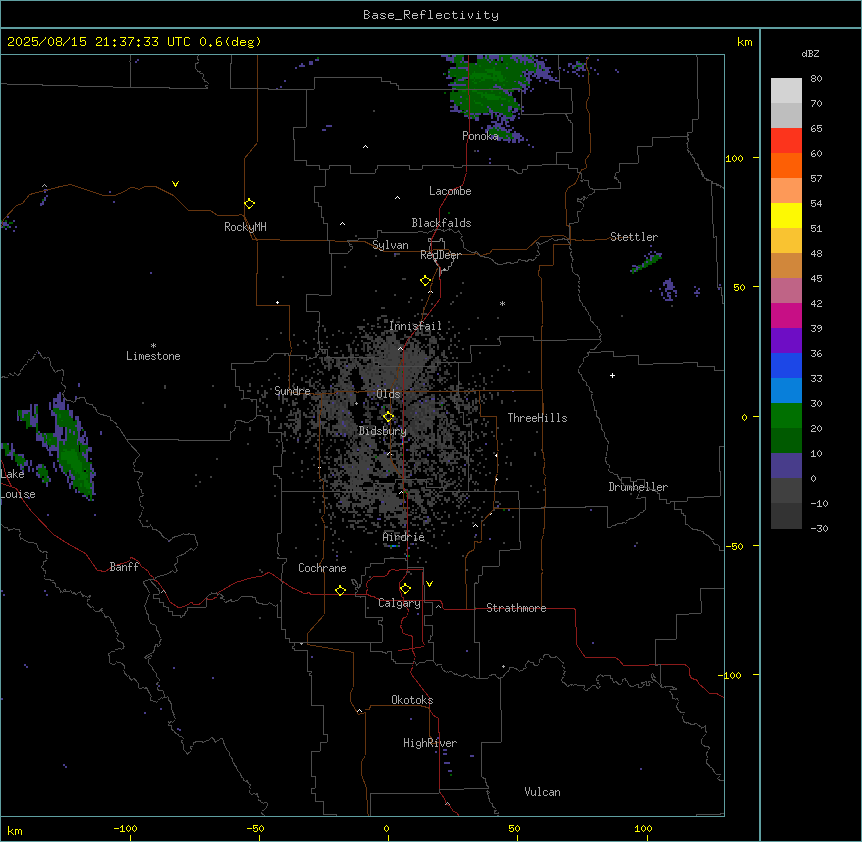
Task: Click the purple 10 dBZ legend swatch
Action: [786, 466]
